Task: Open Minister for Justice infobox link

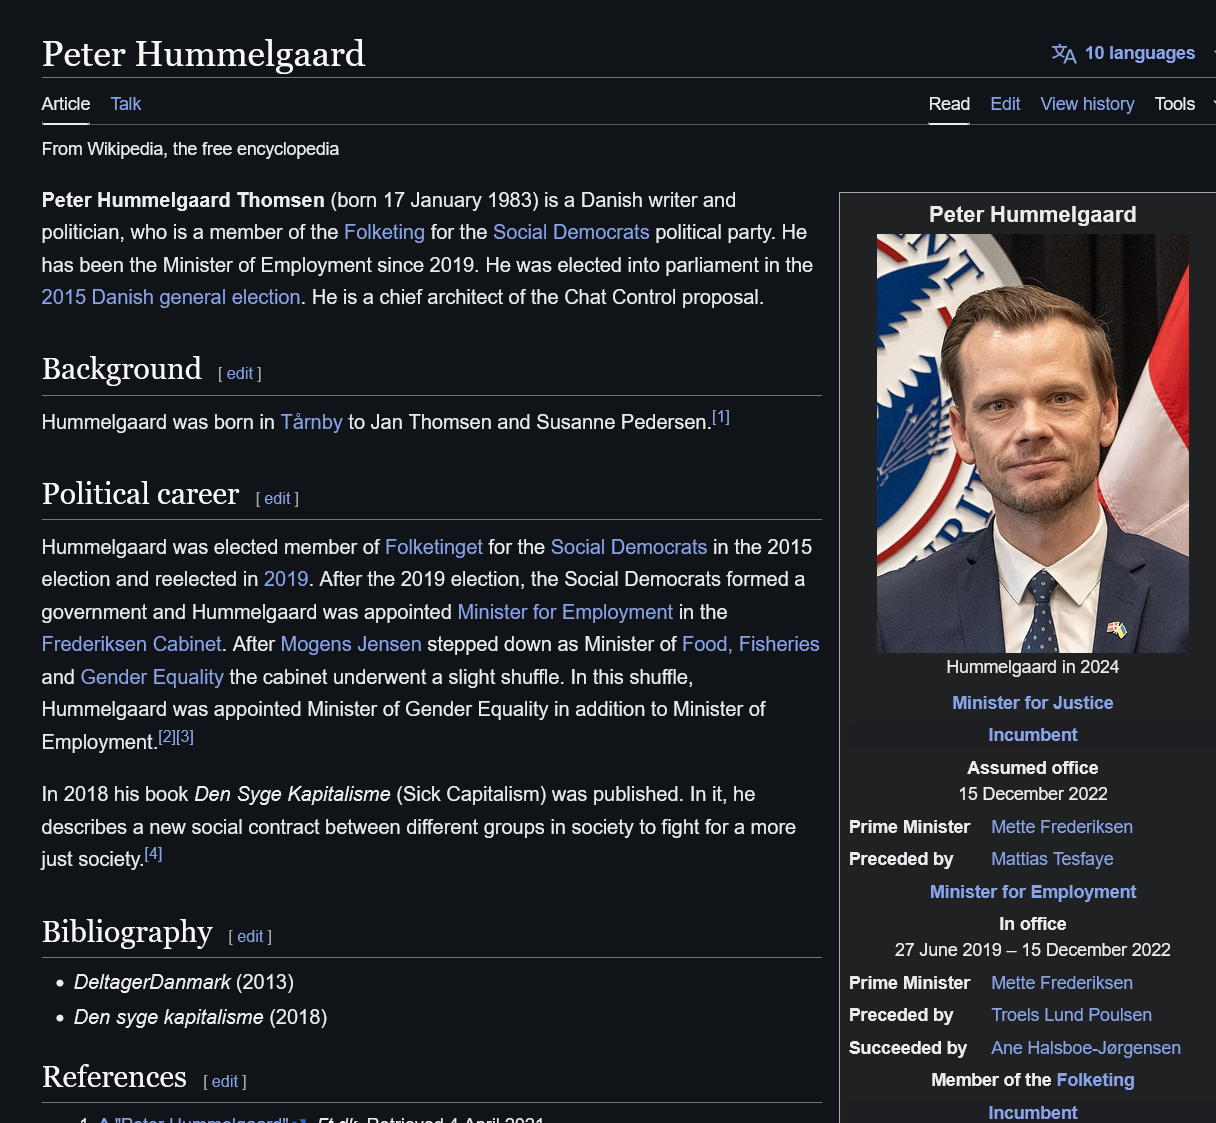Action: [1033, 703]
